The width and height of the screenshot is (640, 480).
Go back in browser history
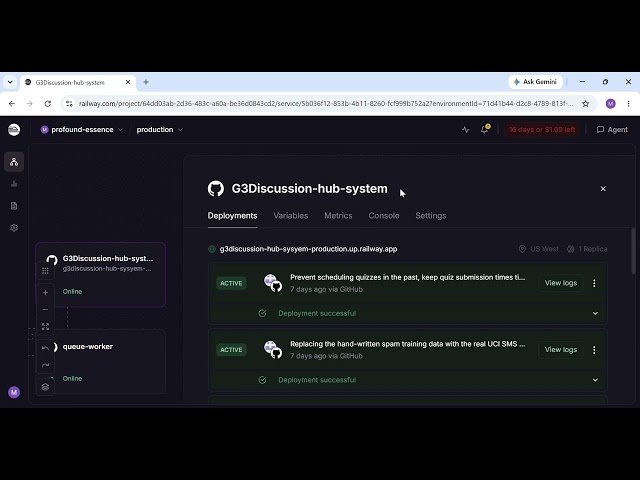point(12,104)
